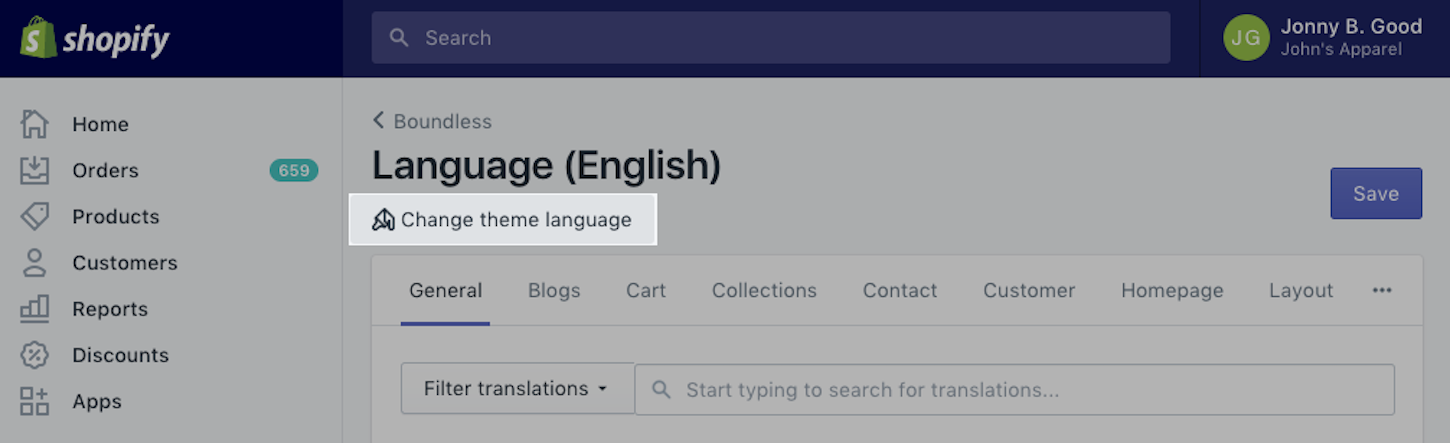
Task: Click the Language (English) heading
Action: click(546, 166)
